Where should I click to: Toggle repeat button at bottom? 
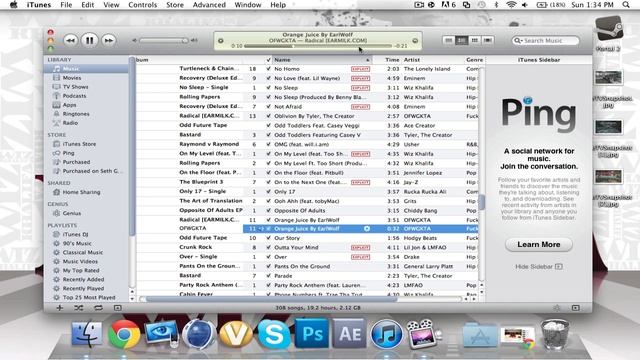tap(98, 308)
